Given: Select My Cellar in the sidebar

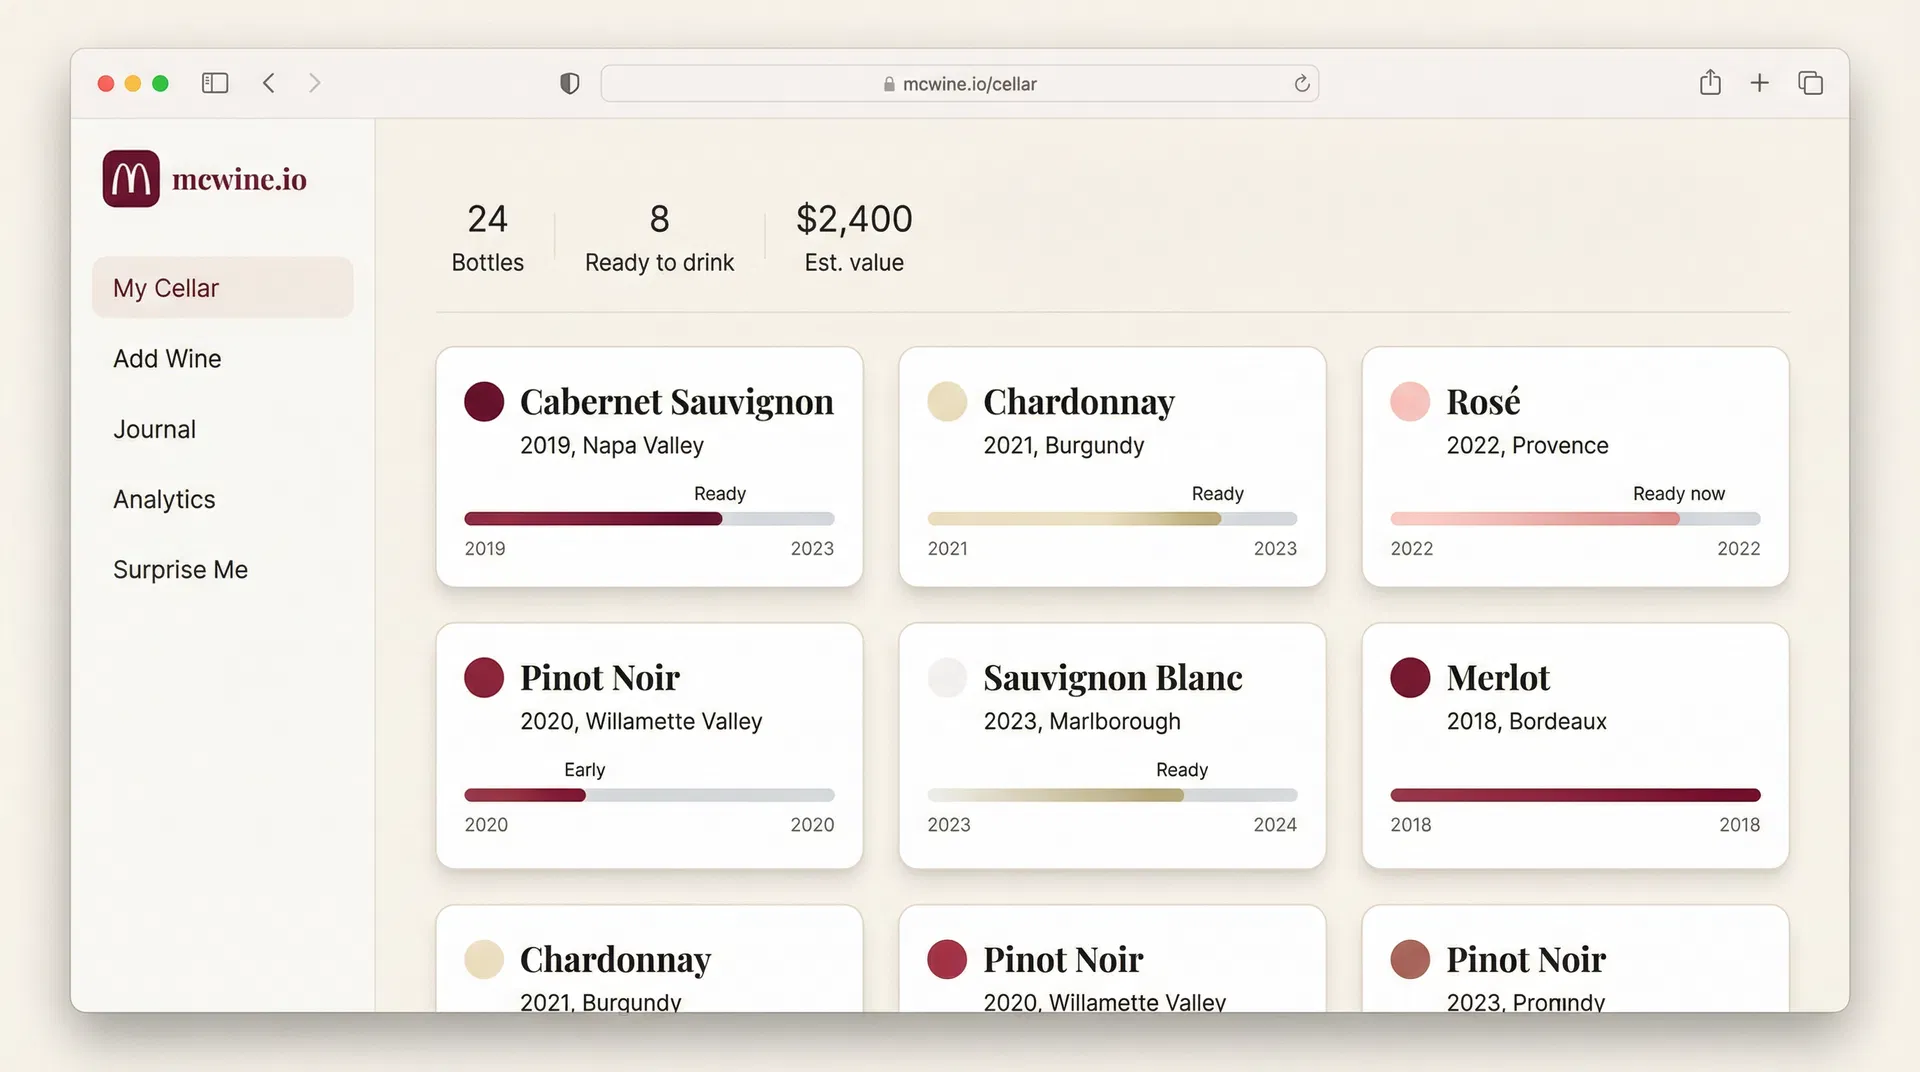Looking at the screenshot, I should click(x=166, y=287).
